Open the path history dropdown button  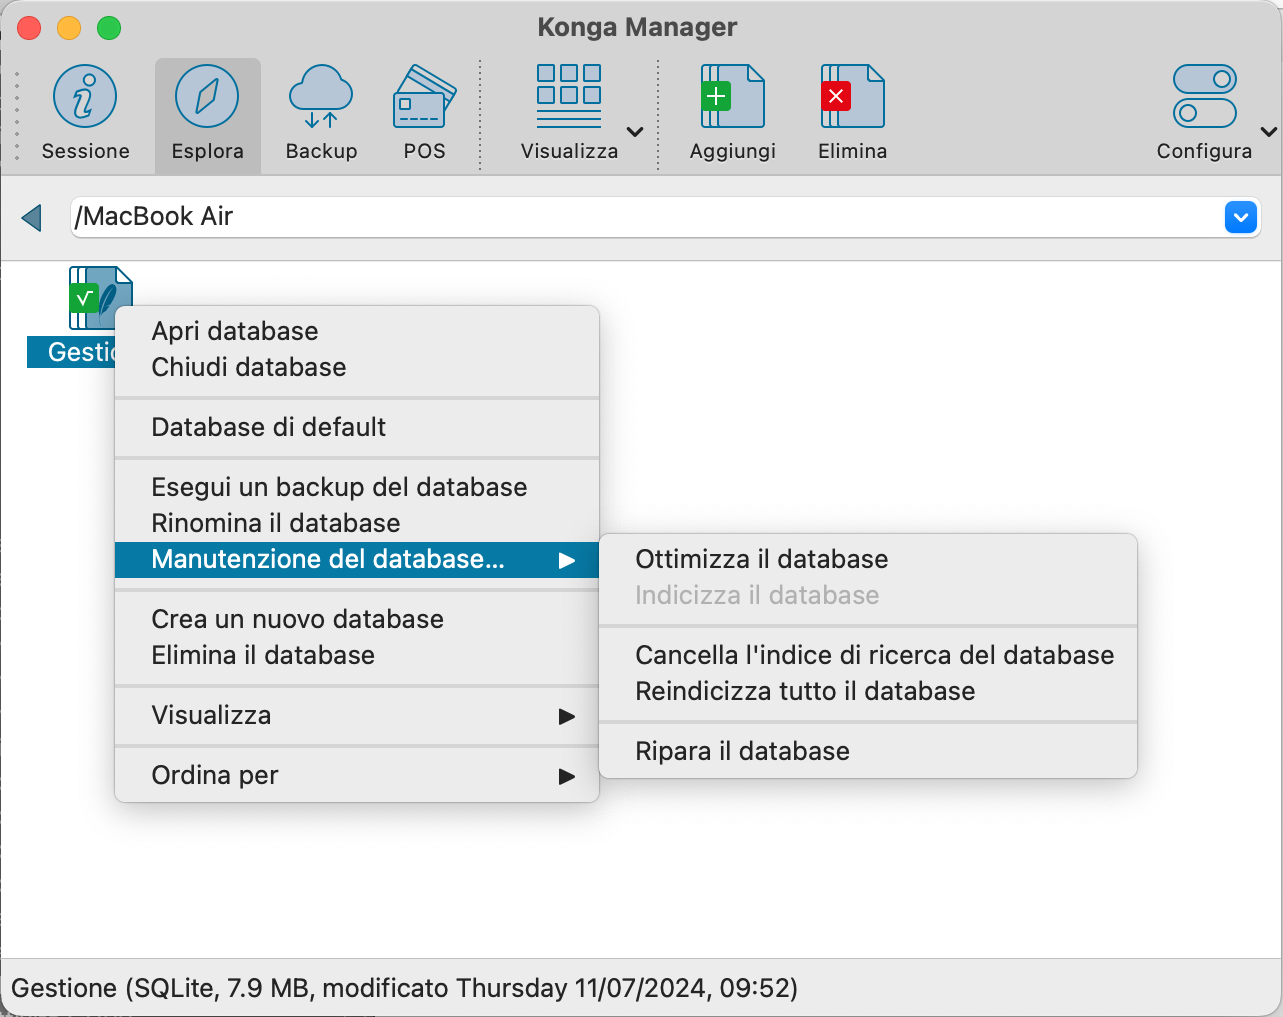coord(1240,217)
